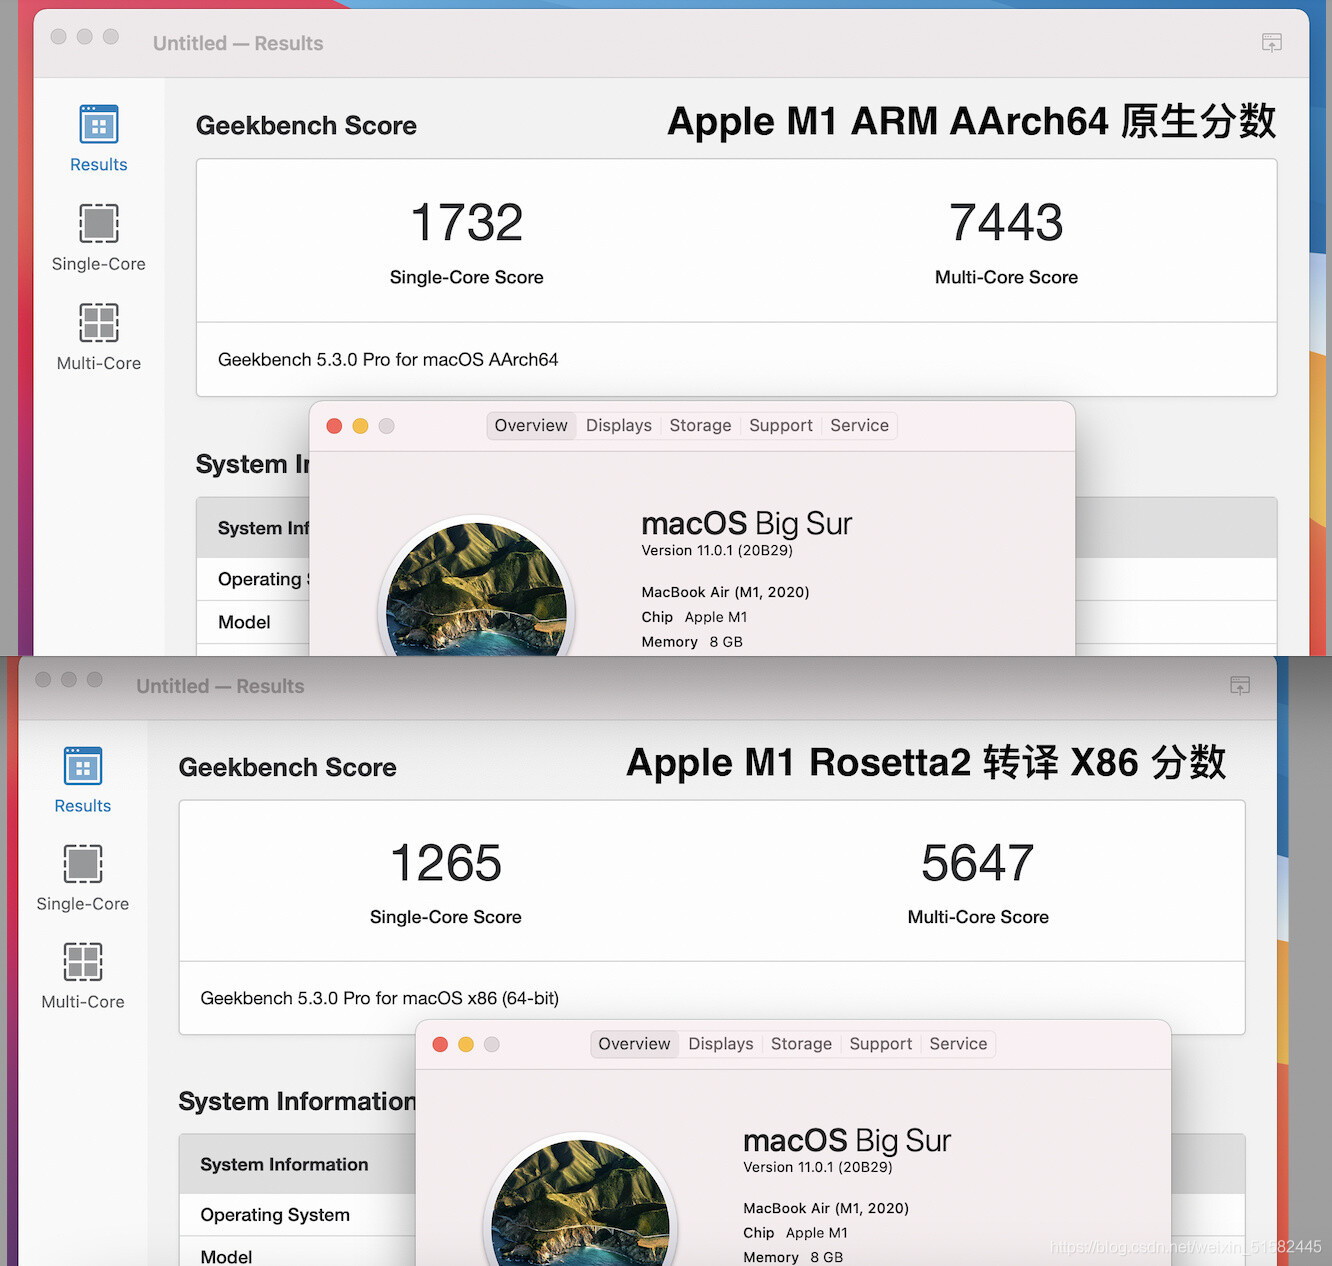
Task: Switch to Overview tab in upper About window
Action: [531, 426]
